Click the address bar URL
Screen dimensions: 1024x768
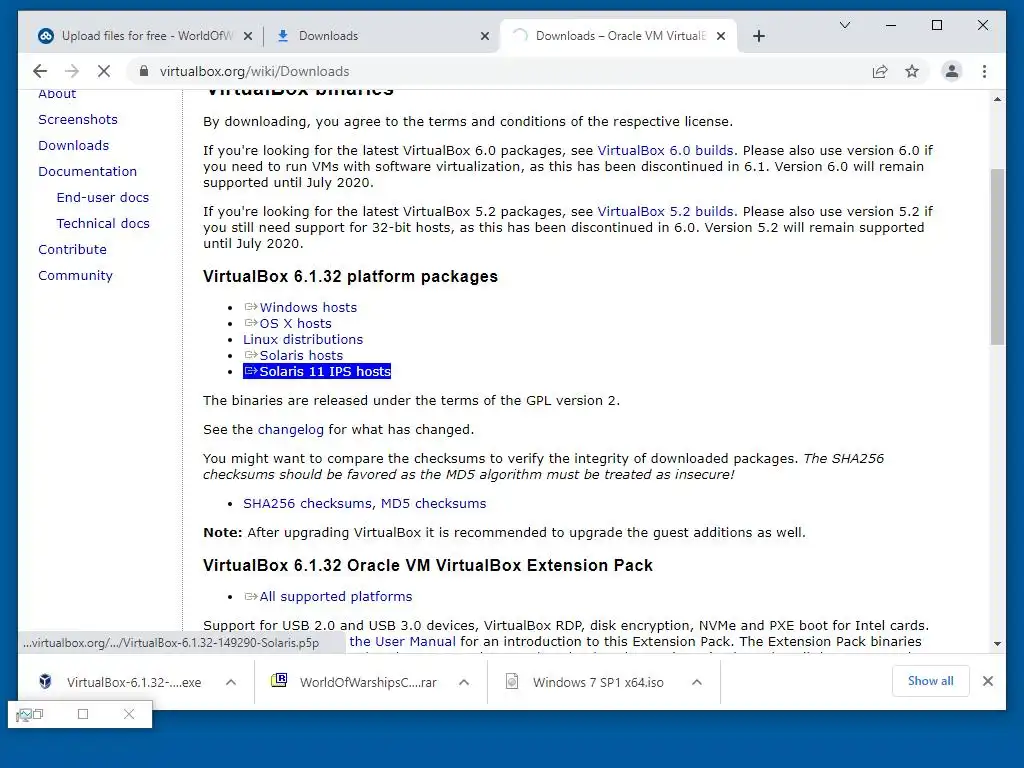pyautogui.click(x=255, y=71)
